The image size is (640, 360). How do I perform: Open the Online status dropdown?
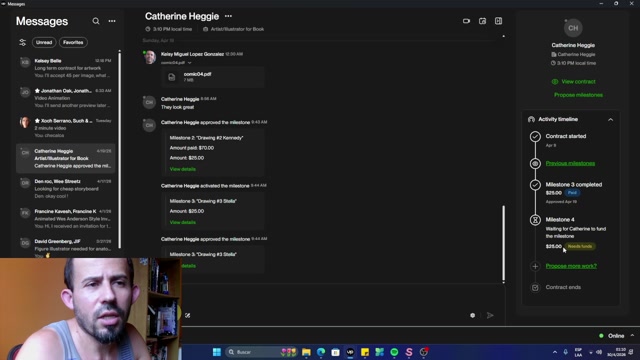632,336
